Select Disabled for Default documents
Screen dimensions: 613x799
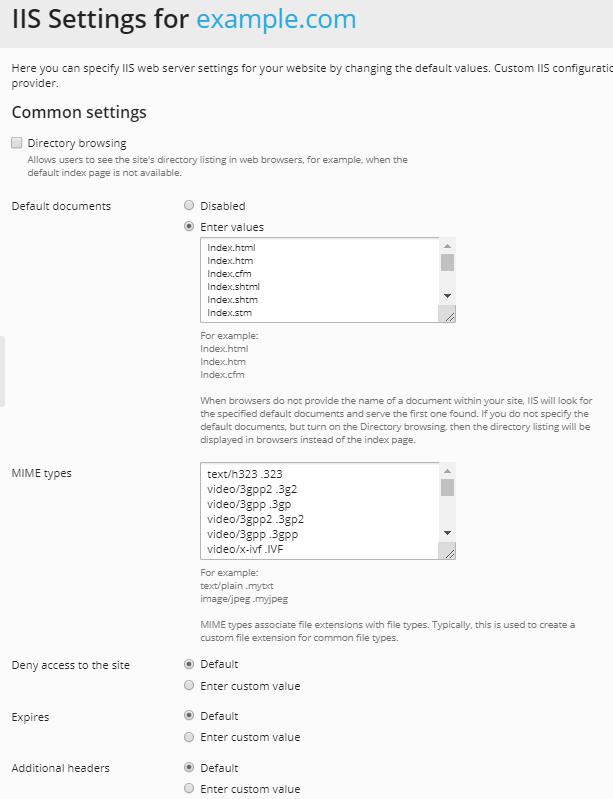click(189, 206)
